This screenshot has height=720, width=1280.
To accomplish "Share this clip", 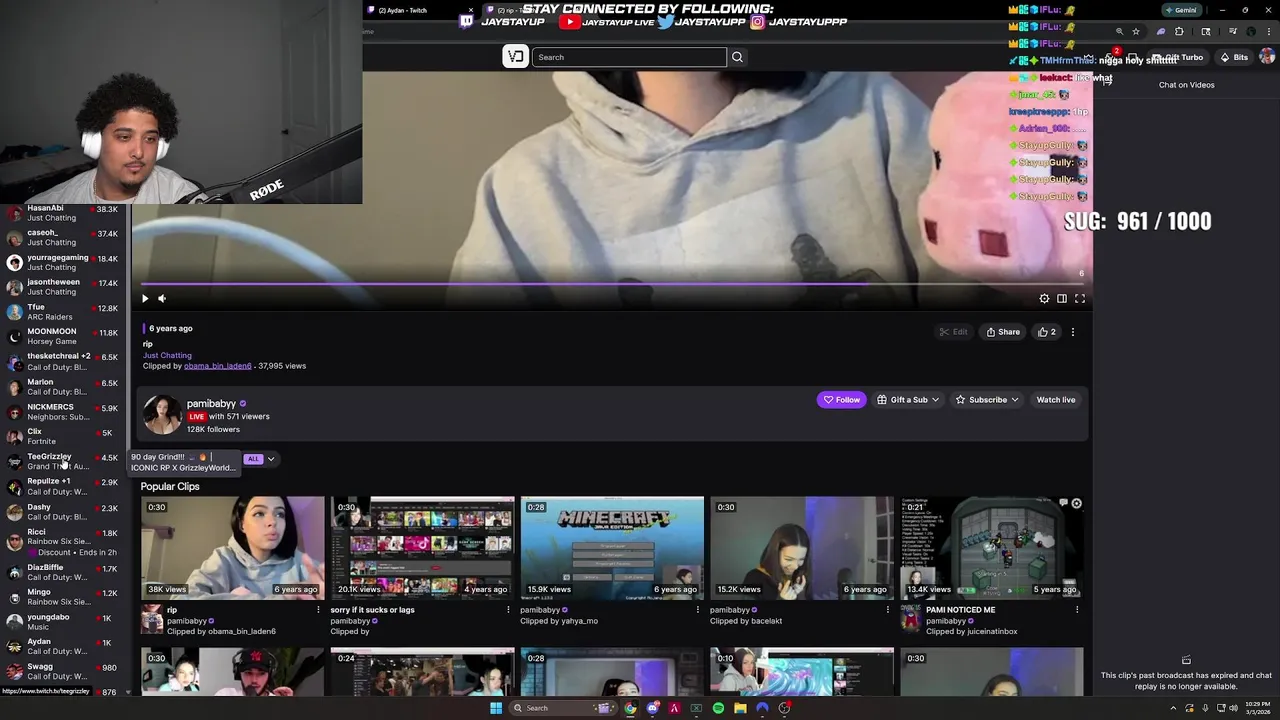I will click(1003, 332).
